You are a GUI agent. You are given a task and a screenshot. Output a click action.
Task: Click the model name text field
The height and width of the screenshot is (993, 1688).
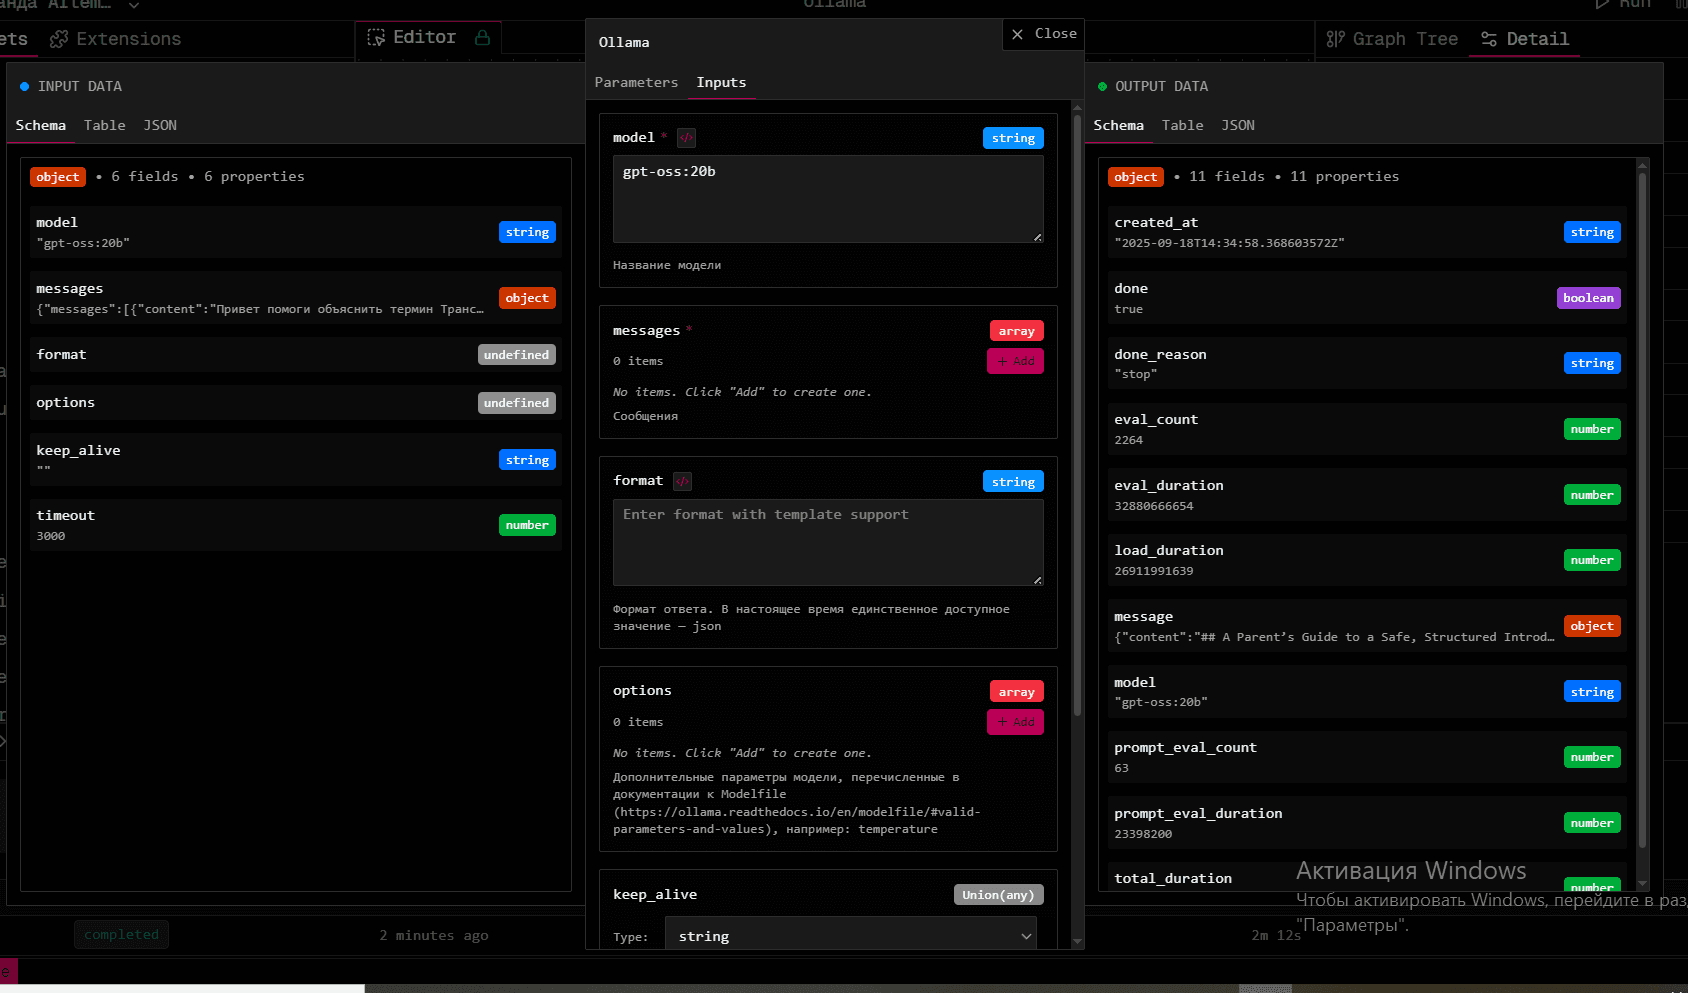coord(827,198)
